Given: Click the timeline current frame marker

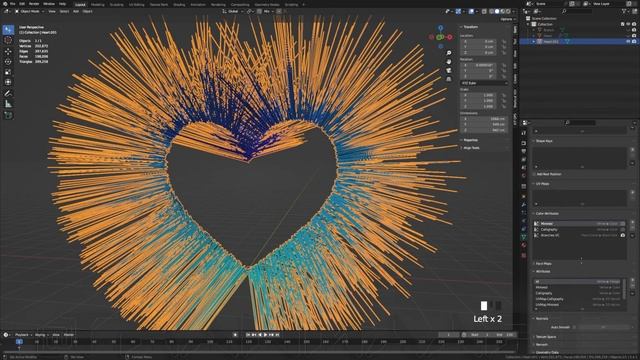Looking at the screenshot, I should click(19, 342).
